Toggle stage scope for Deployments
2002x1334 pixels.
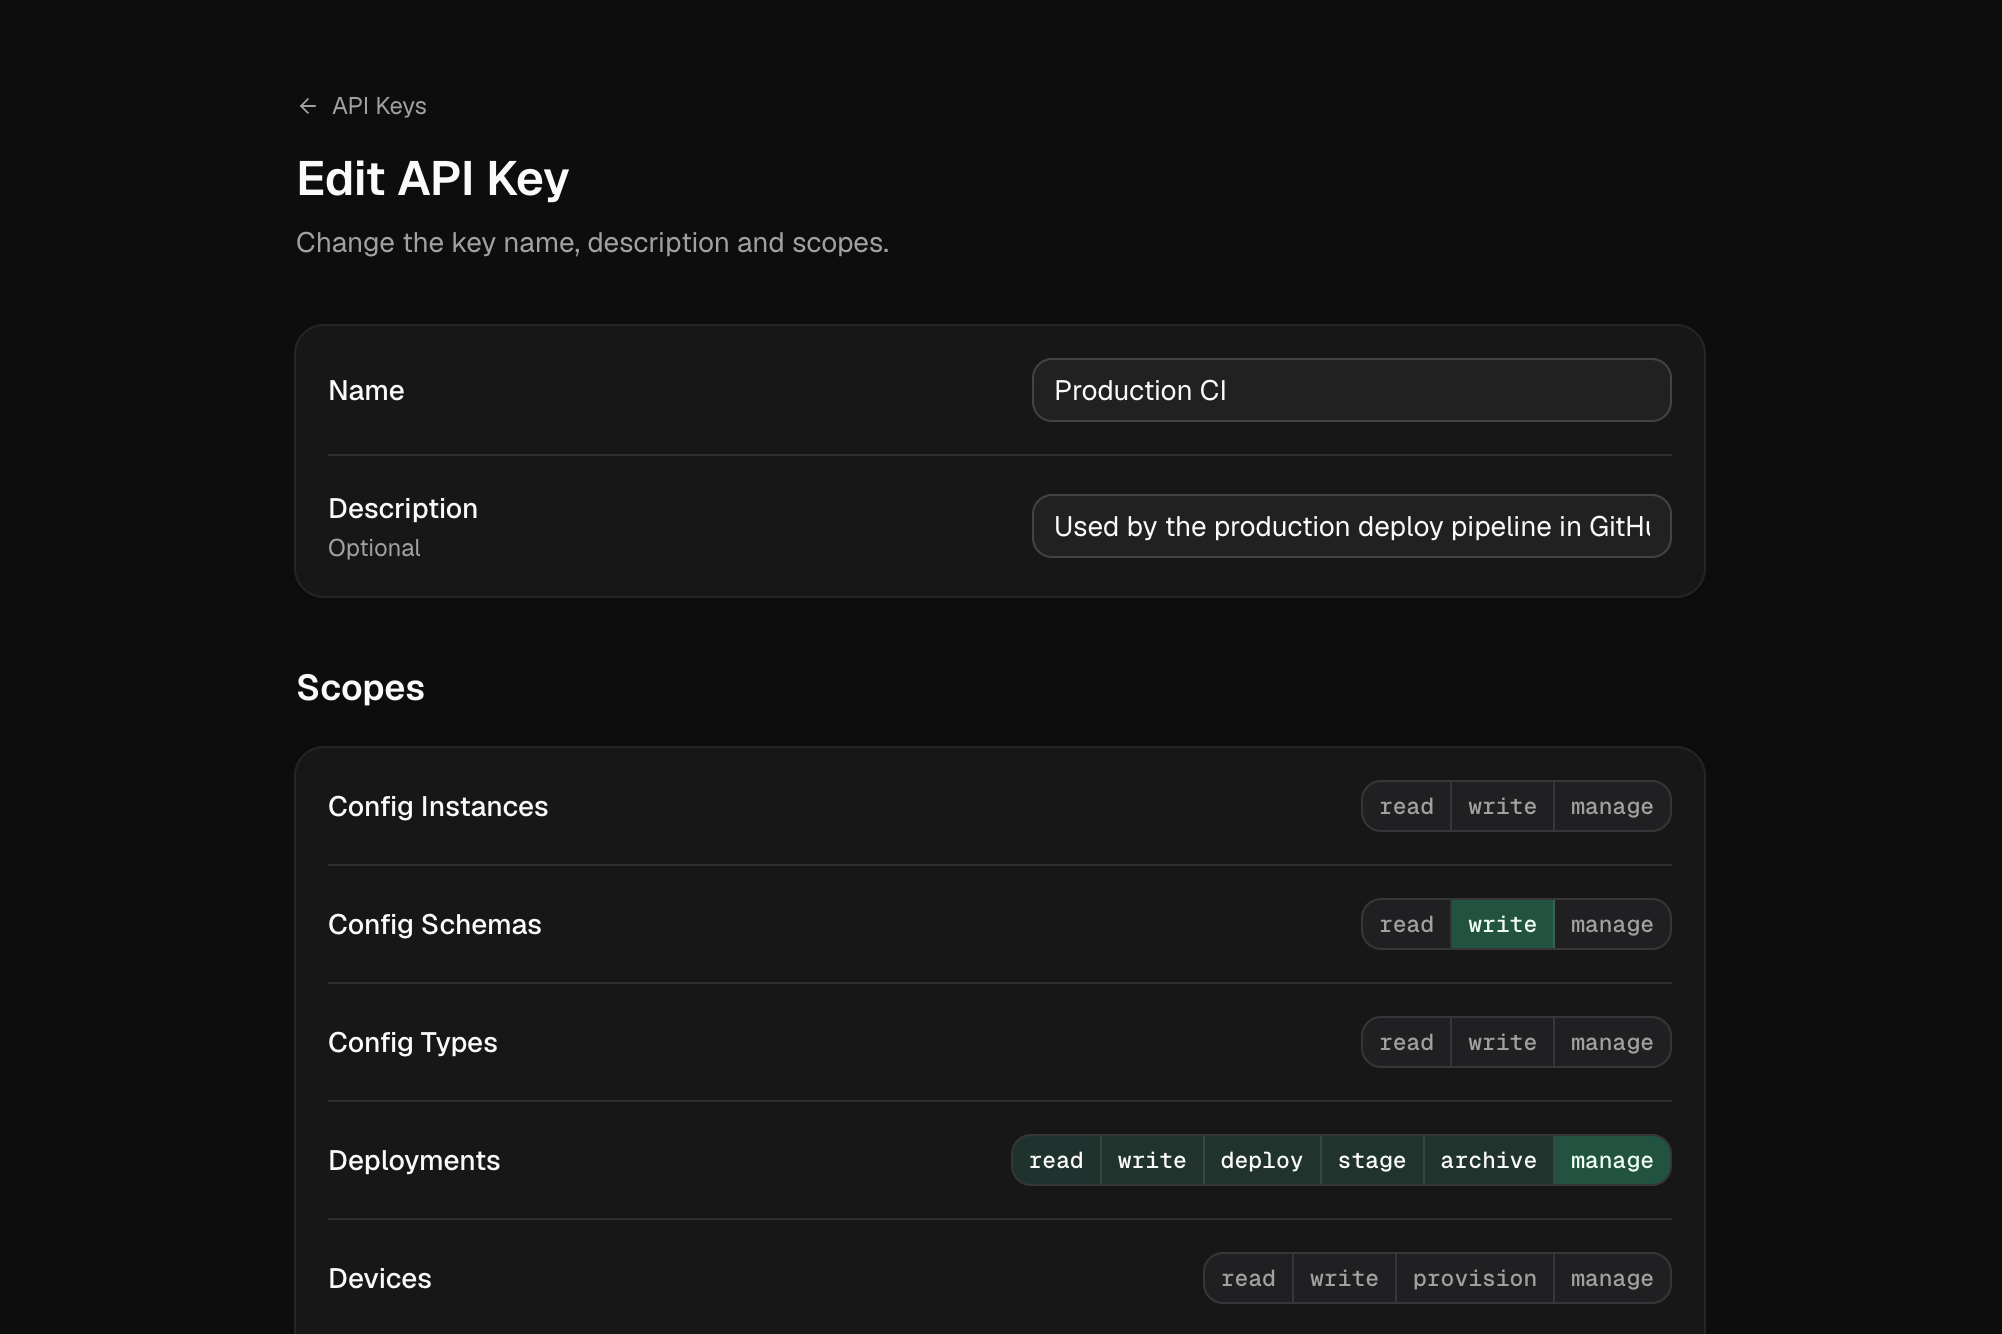(x=1372, y=1160)
